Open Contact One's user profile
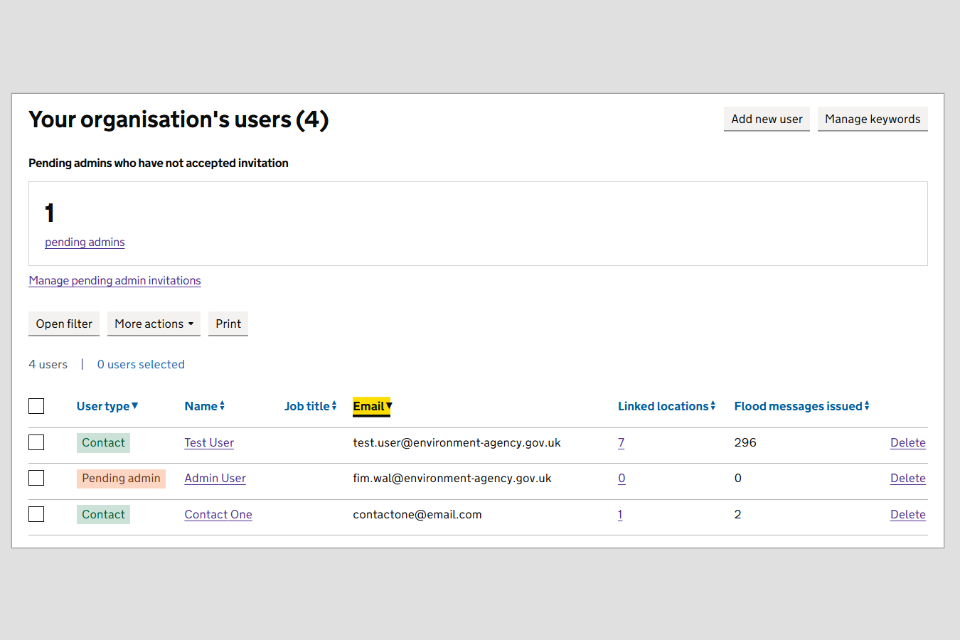Screen dimensions: 960x640 click(x=218, y=515)
